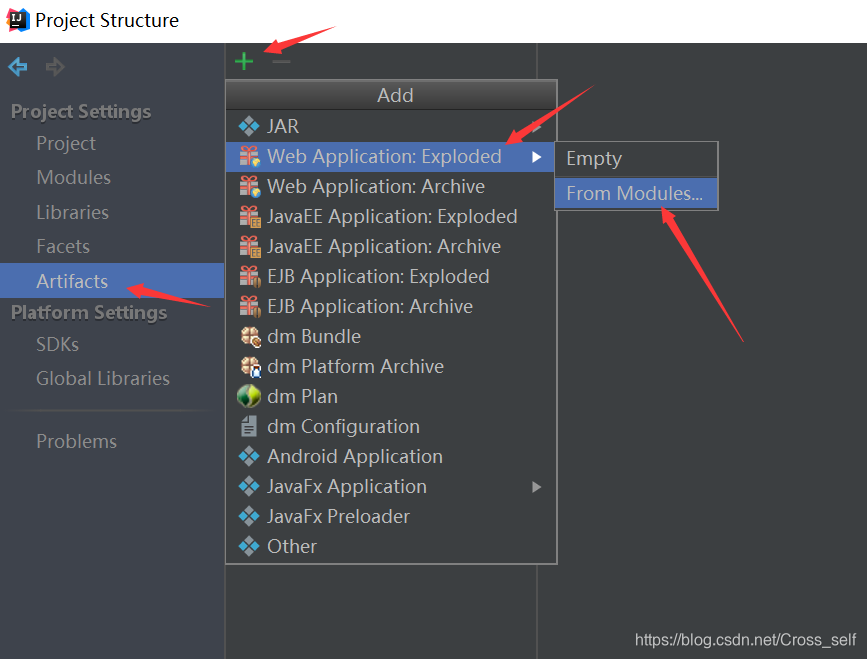Choose JavaFx Preloader entry
The height and width of the screenshot is (659, 867).
click(390, 516)
